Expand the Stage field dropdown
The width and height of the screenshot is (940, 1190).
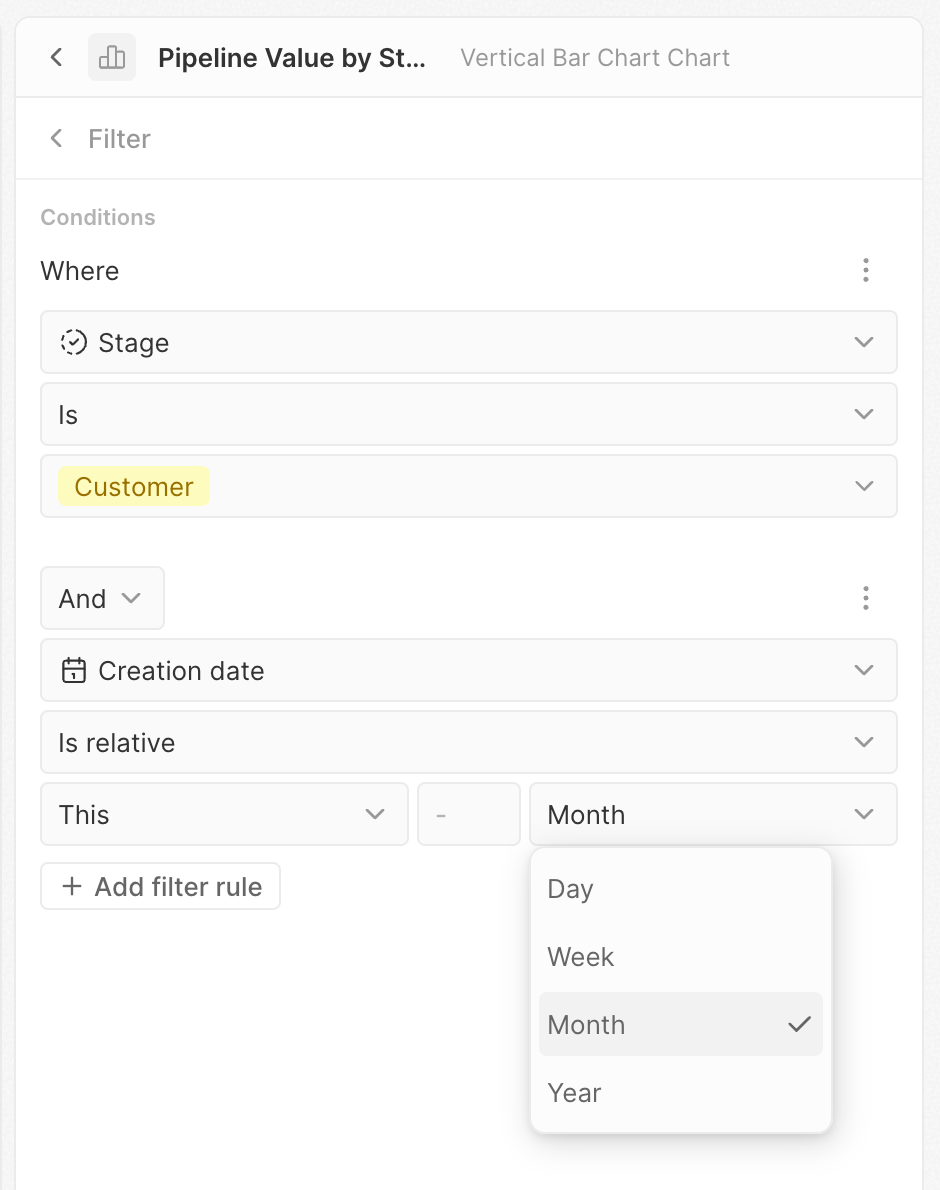pos(864,342)
